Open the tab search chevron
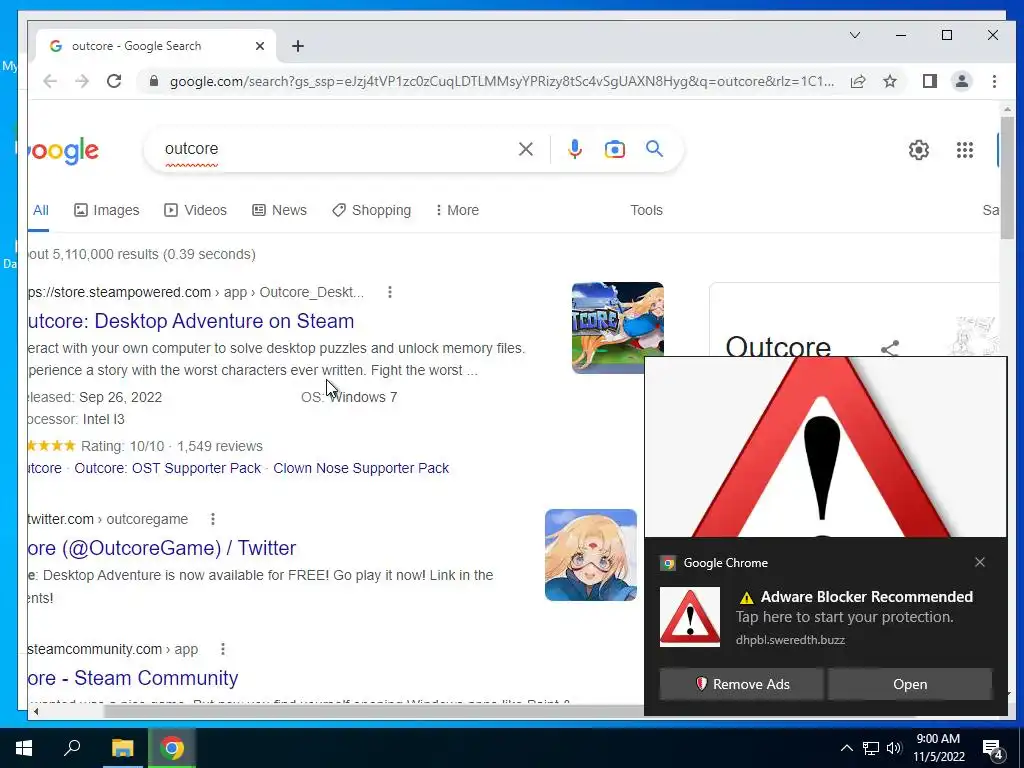1024x768 pixels. [x=855, y=35]
